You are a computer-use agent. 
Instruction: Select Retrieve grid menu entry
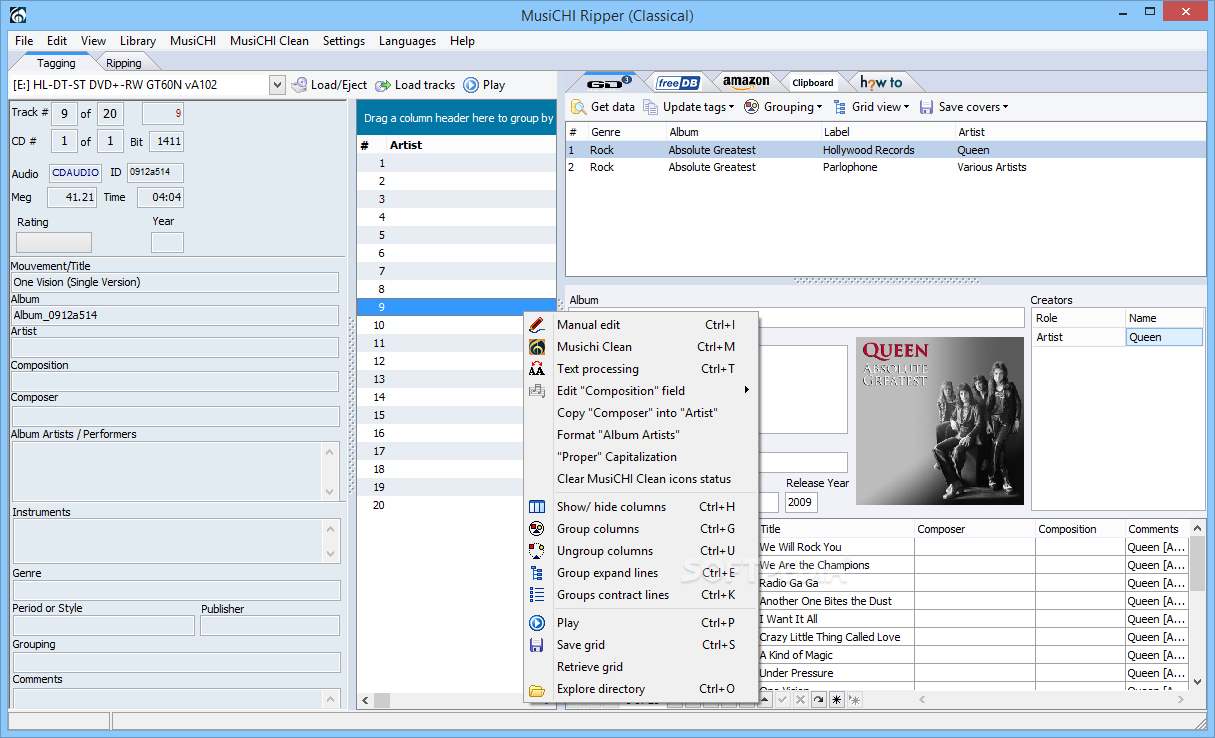[641, 667]
